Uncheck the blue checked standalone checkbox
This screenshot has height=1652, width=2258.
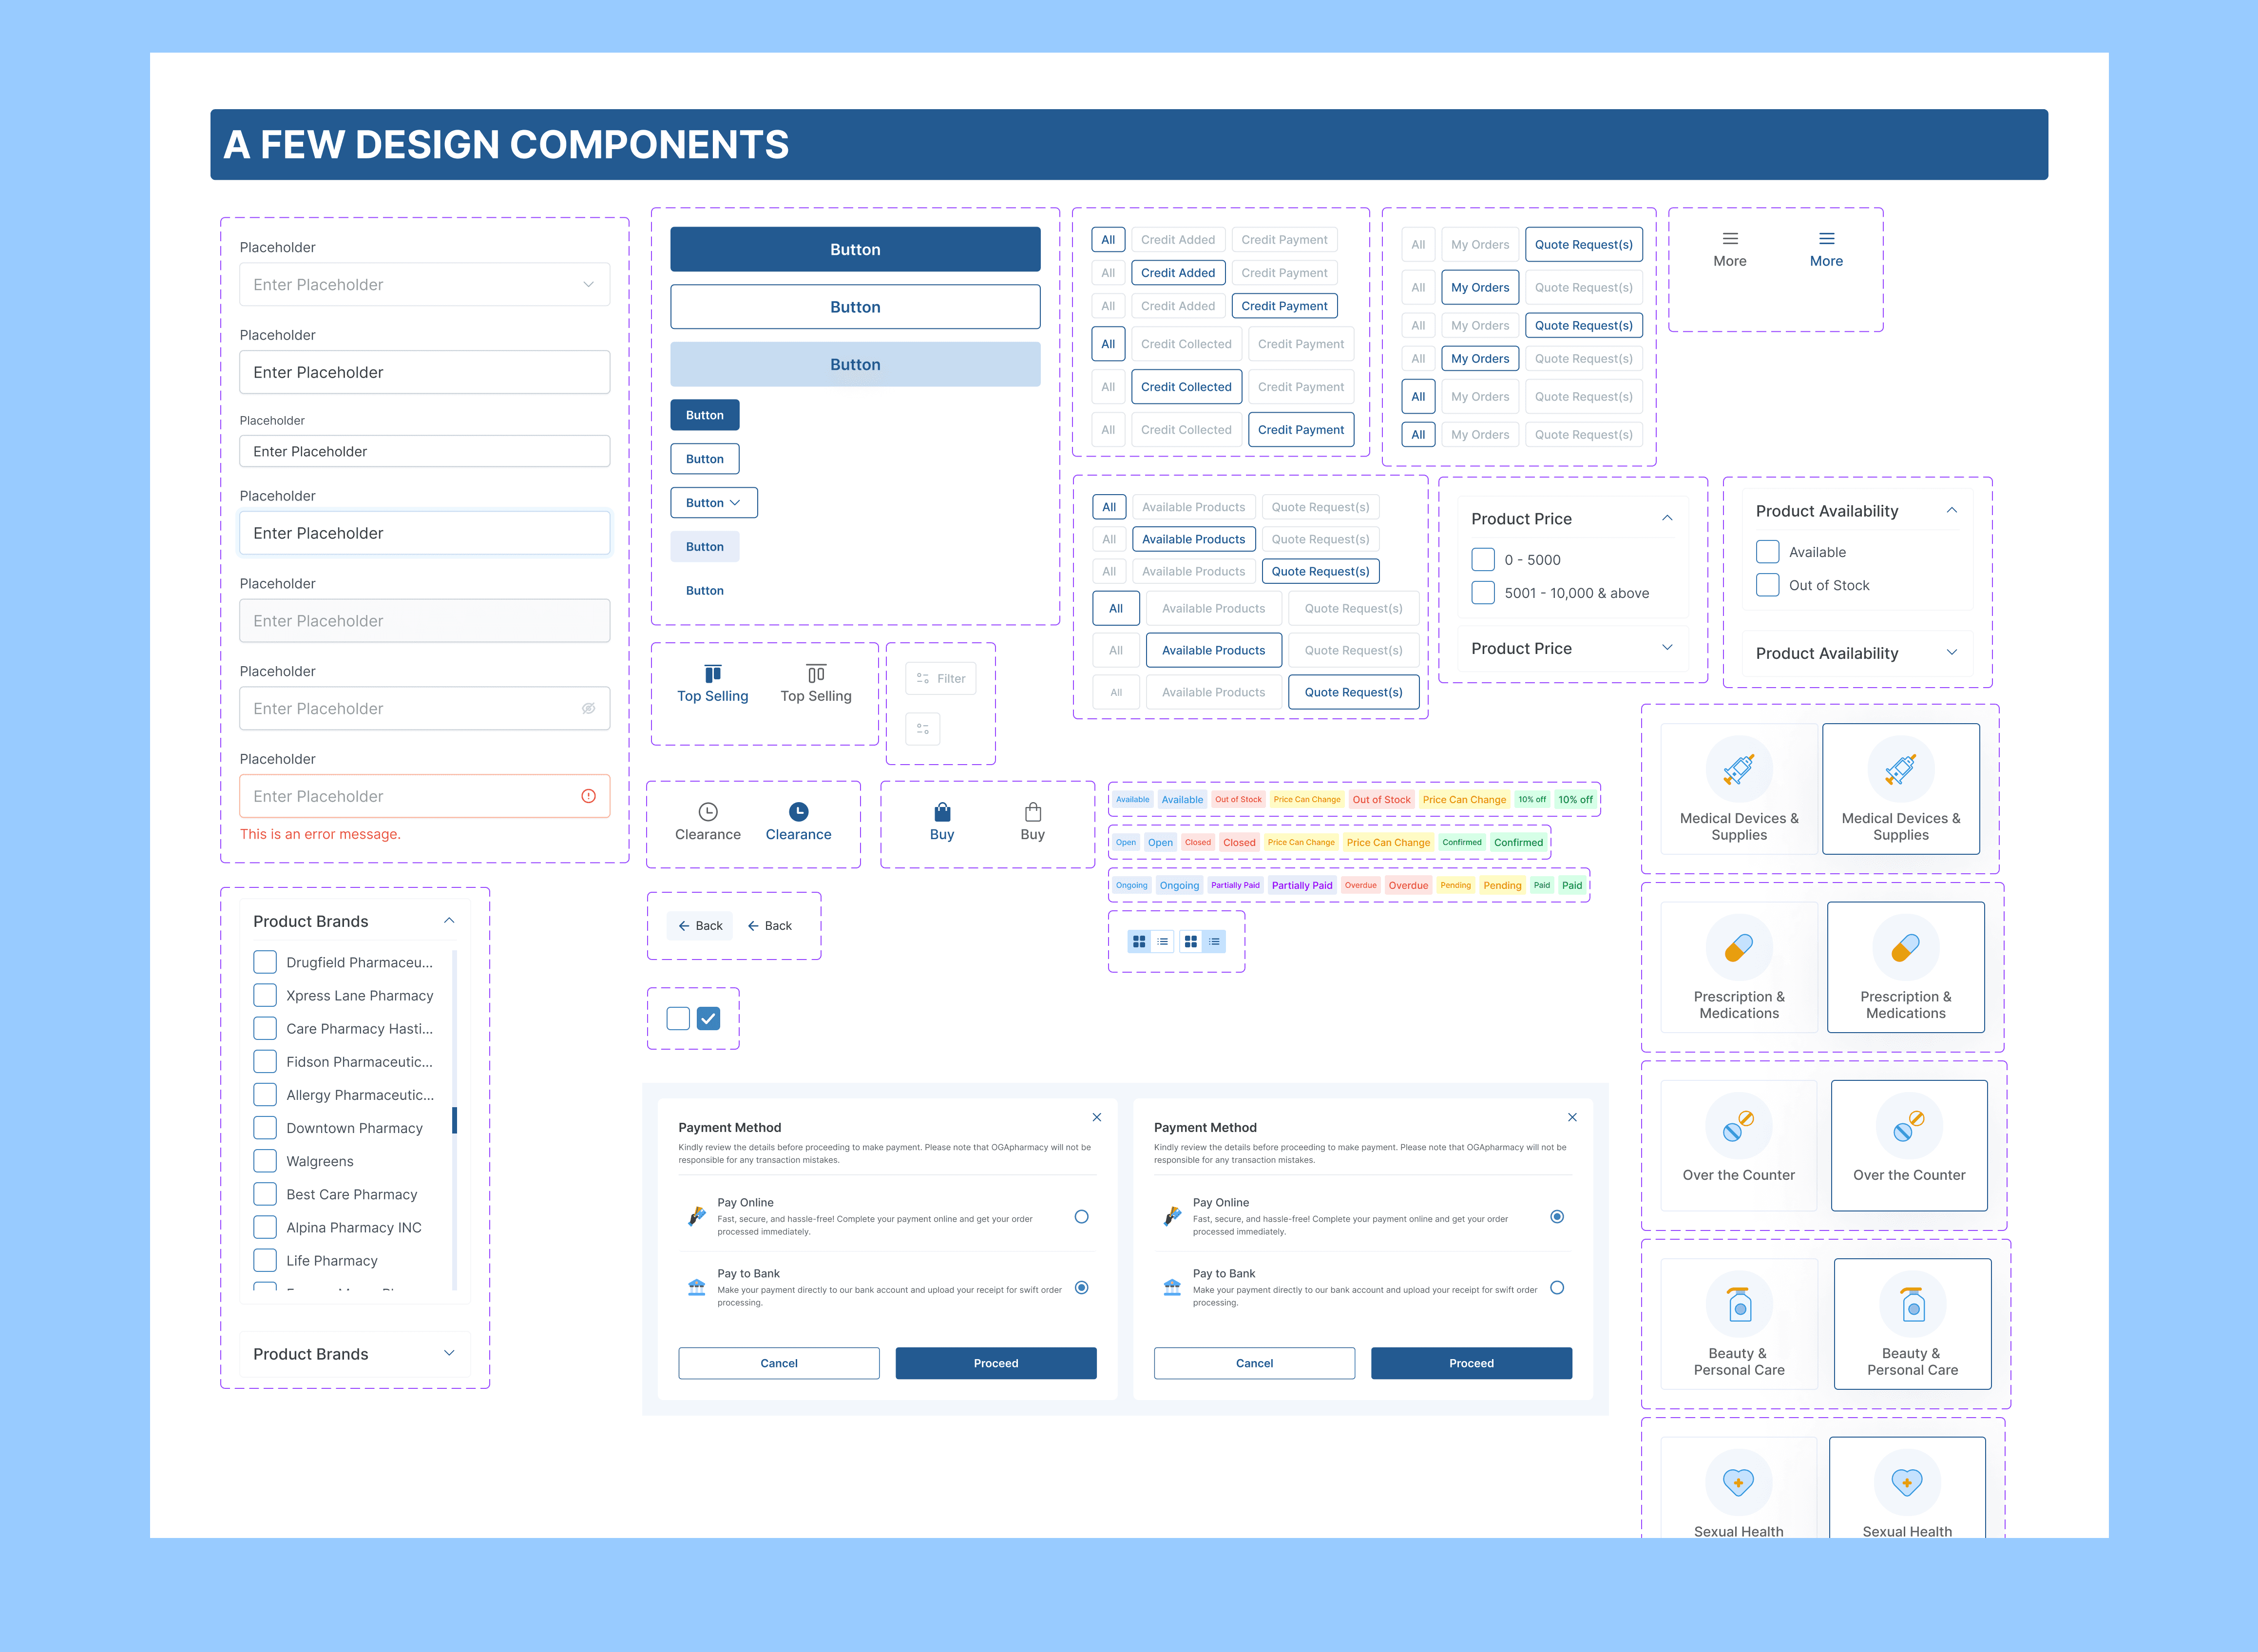click(x=708, y=1019)
